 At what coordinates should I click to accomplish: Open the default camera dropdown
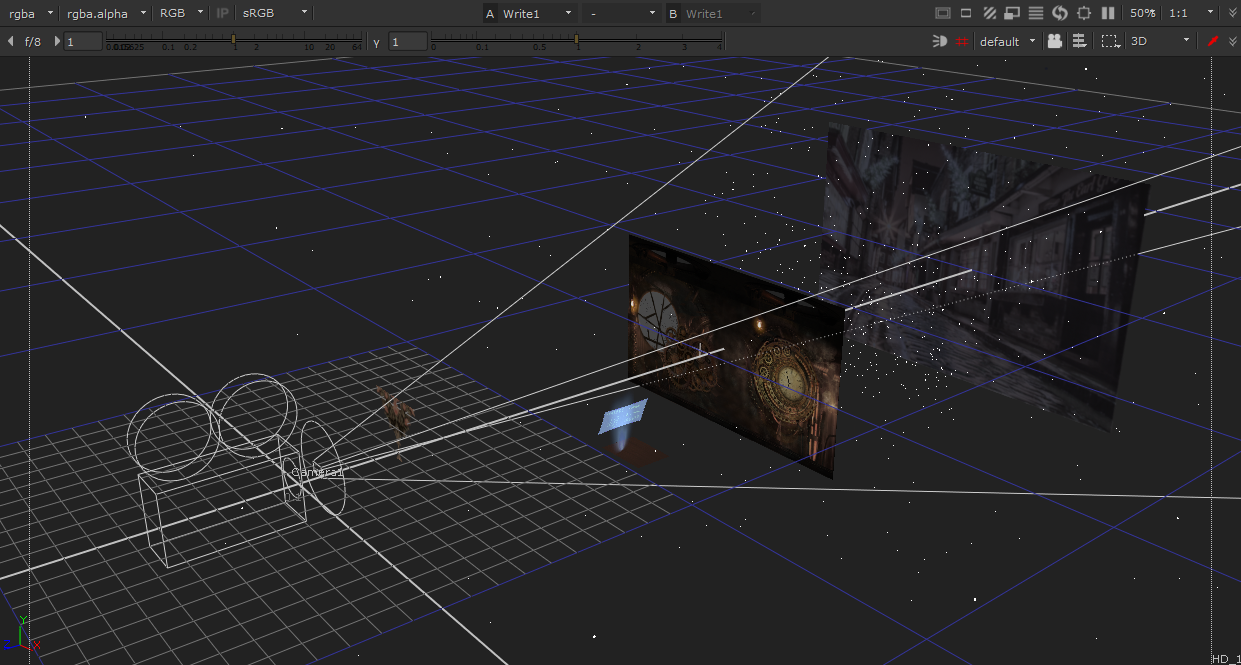1007,42
